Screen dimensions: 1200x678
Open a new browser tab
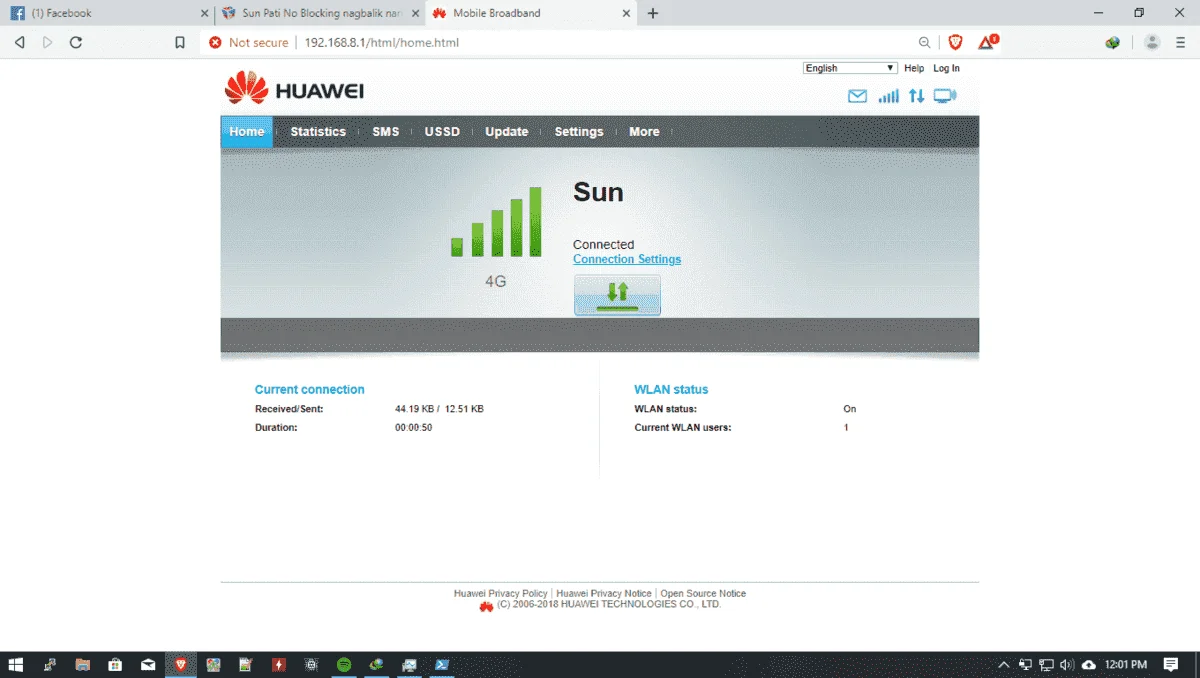point(653,13)
